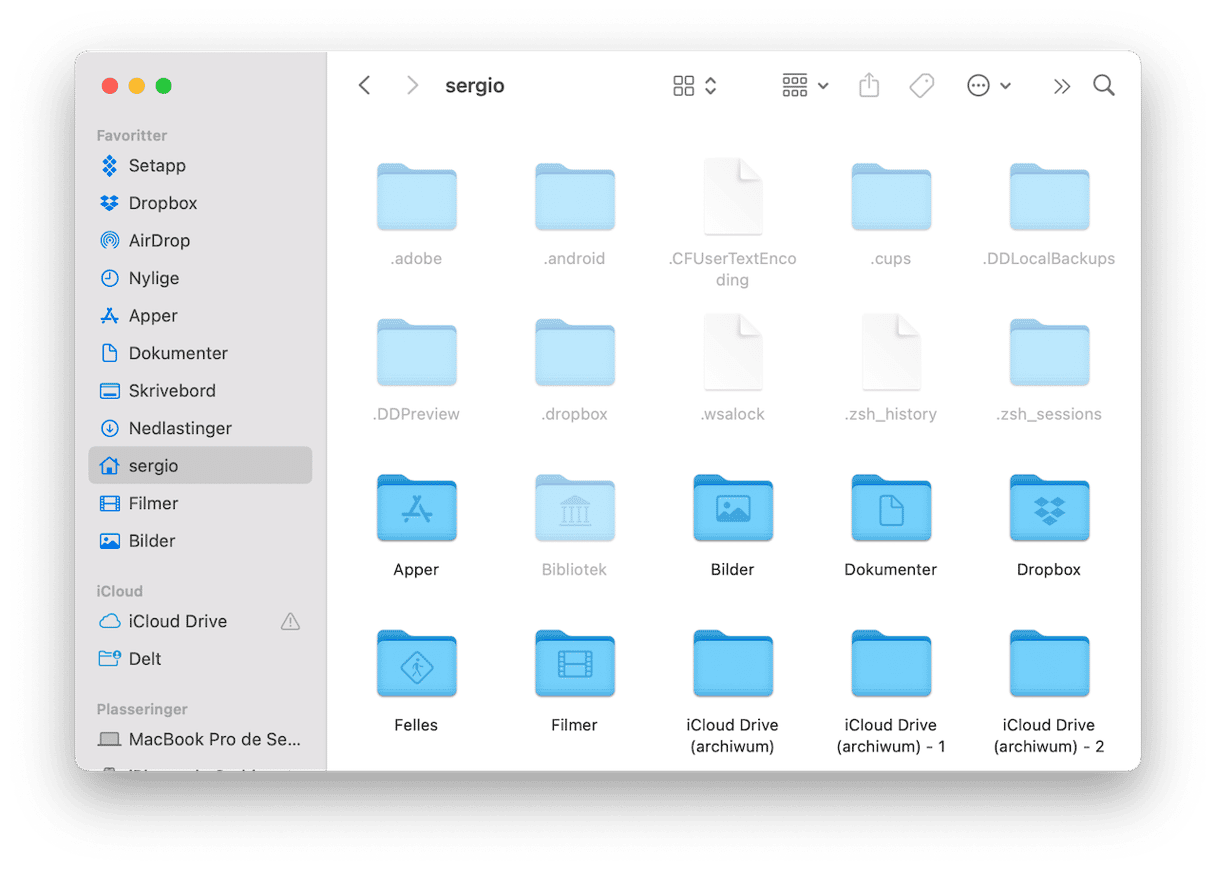Select MacBook Pro de Se... under Plasseringer
Screen dimensions: 1216x870
point(200,740)
